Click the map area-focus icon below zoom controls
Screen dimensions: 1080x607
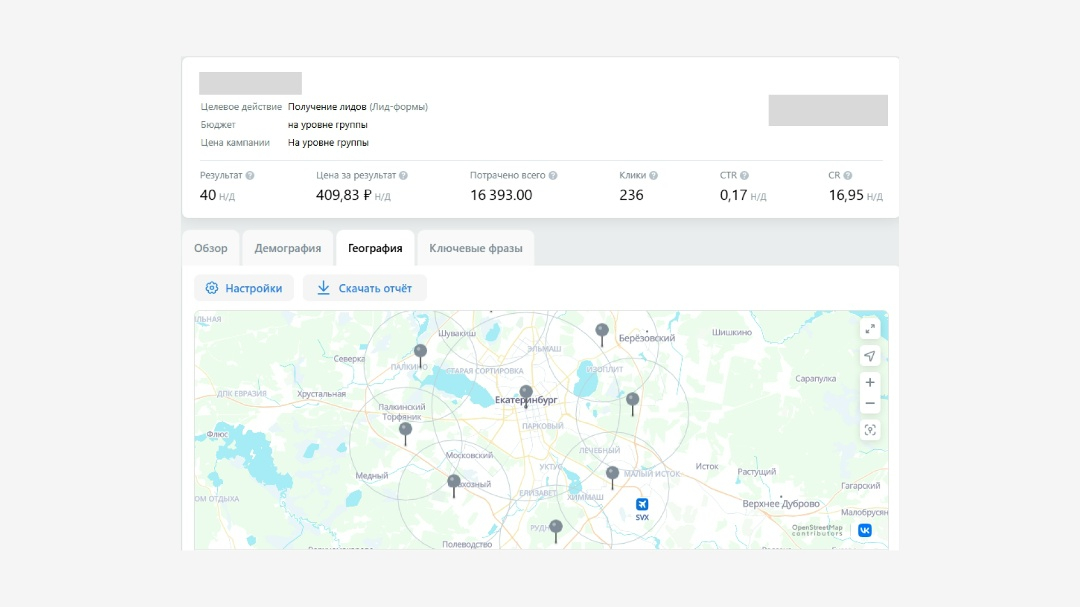coord(870,430)
